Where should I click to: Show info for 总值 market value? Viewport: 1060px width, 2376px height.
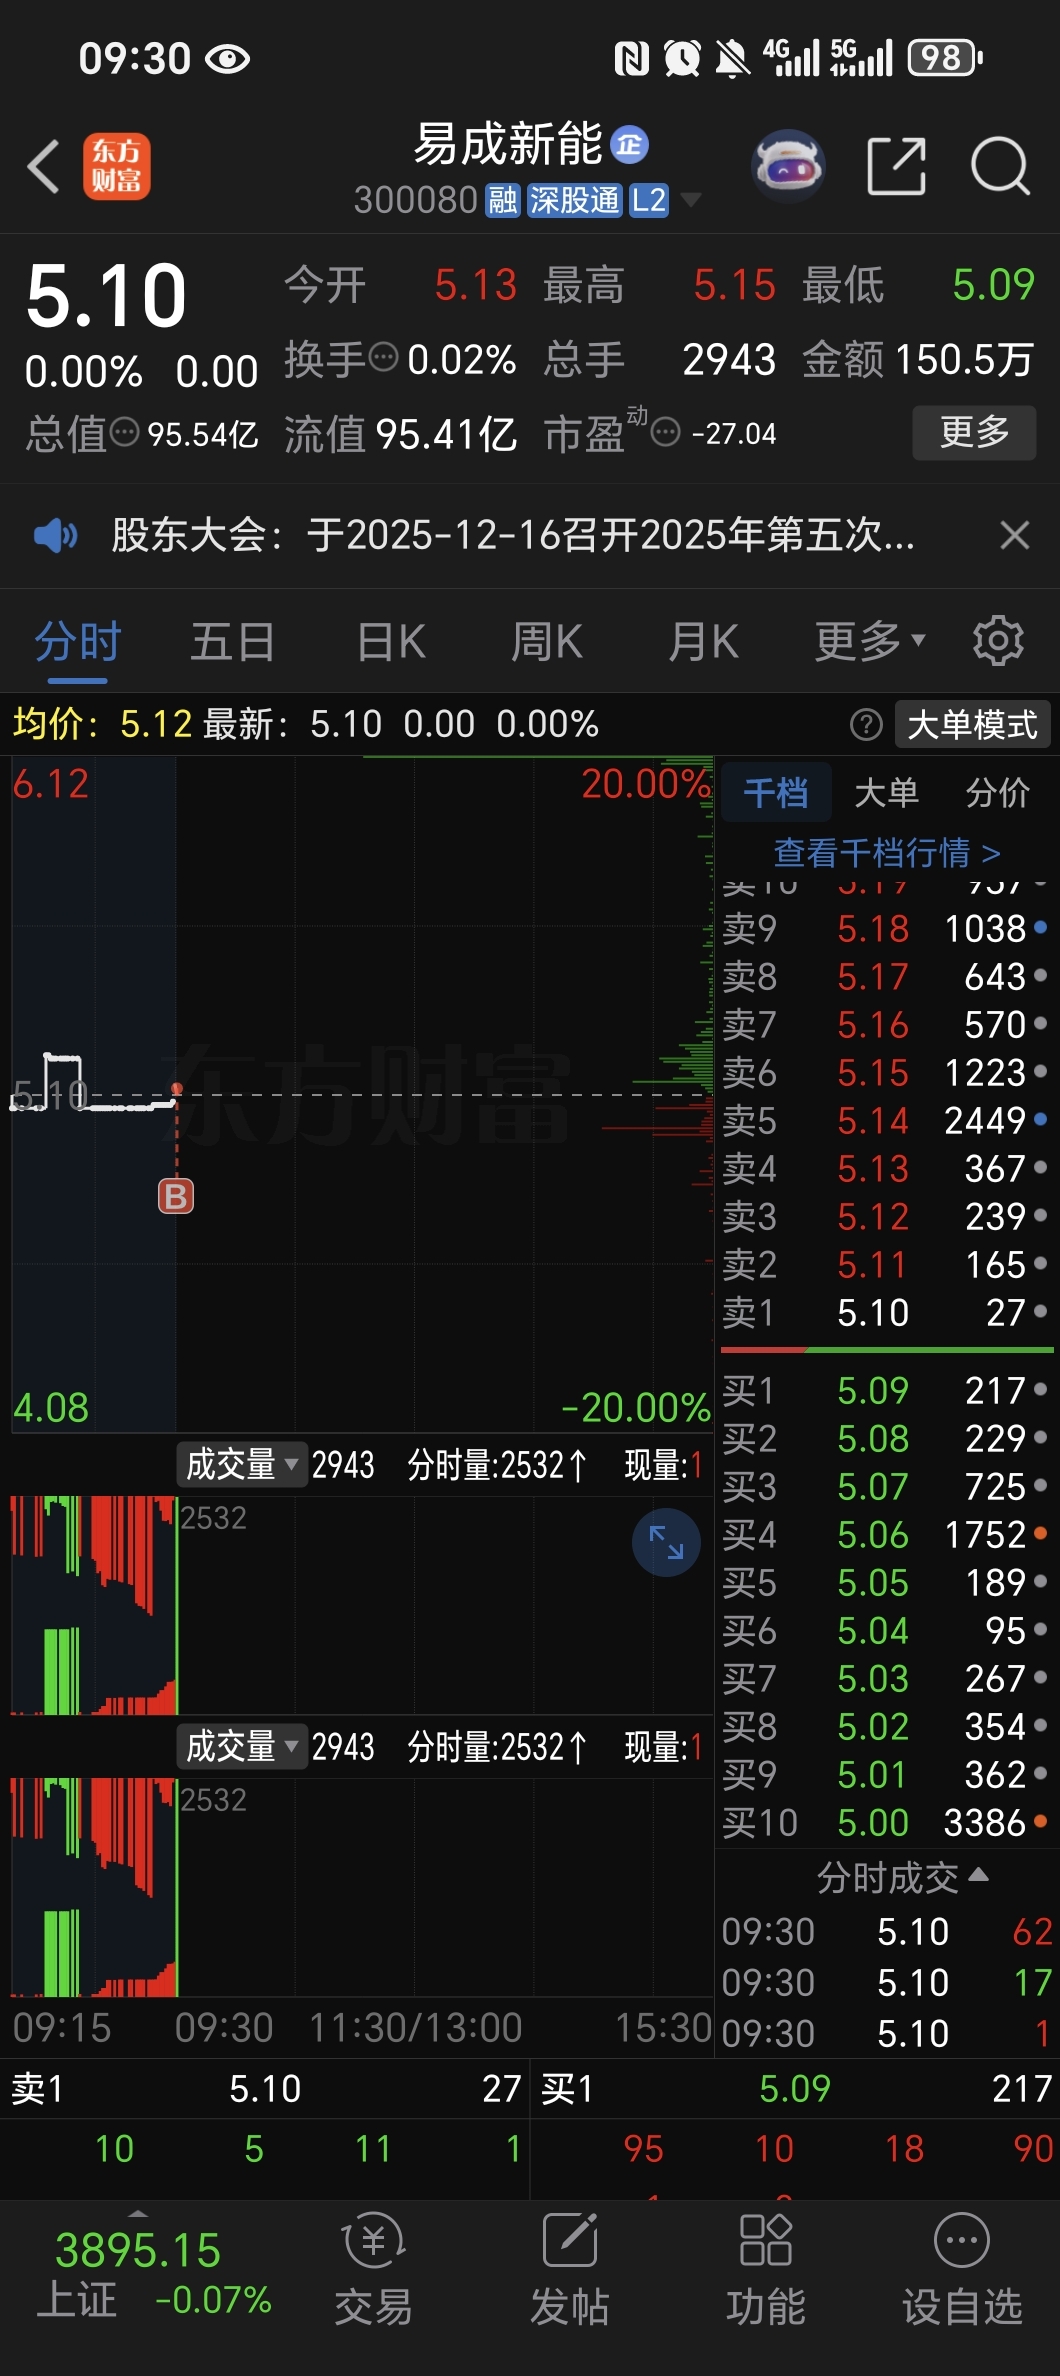coord(125,433)
